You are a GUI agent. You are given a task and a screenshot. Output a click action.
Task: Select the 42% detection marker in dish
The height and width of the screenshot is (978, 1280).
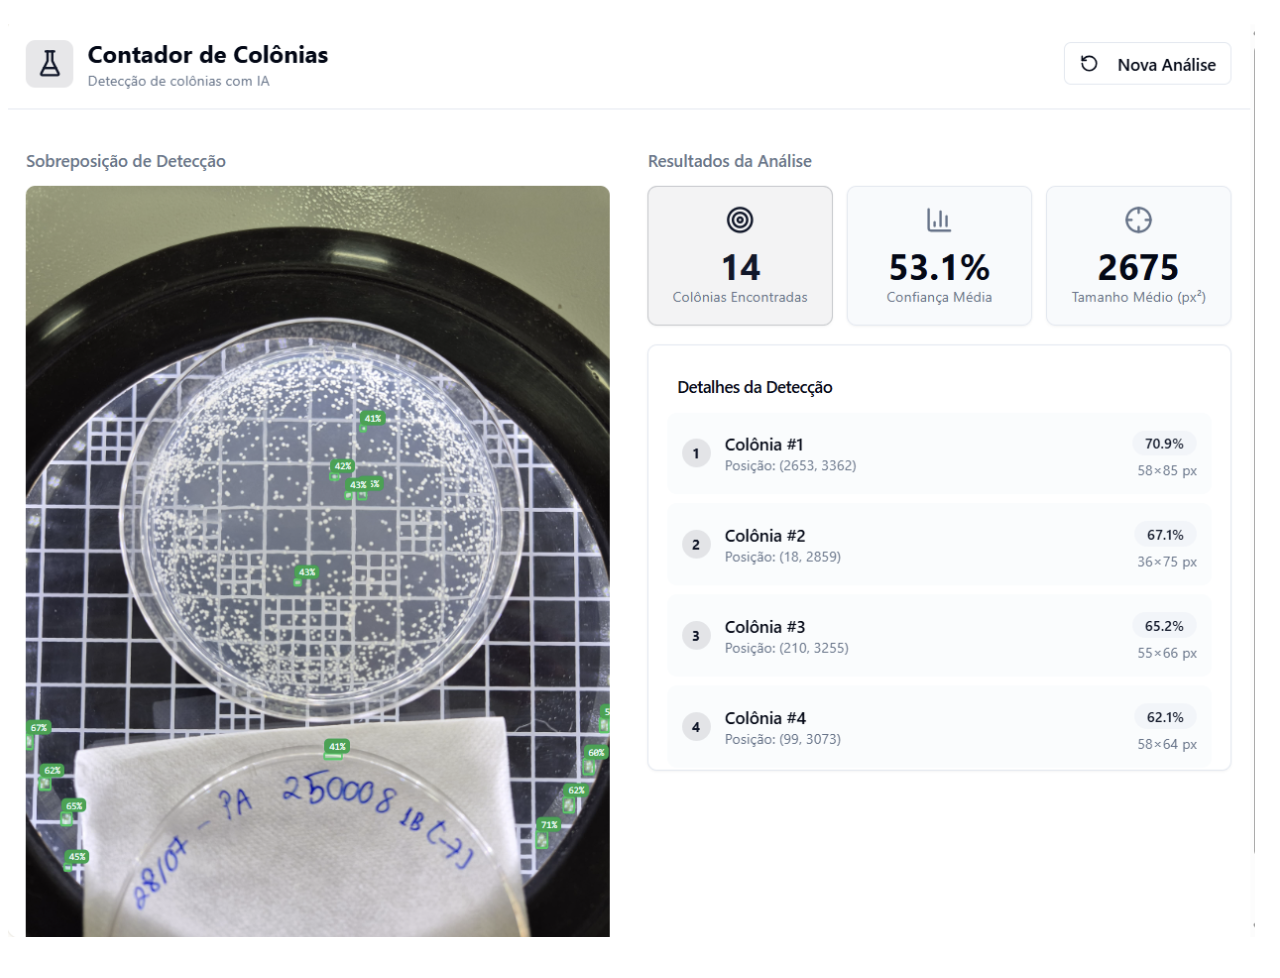(x=343, y=466)
